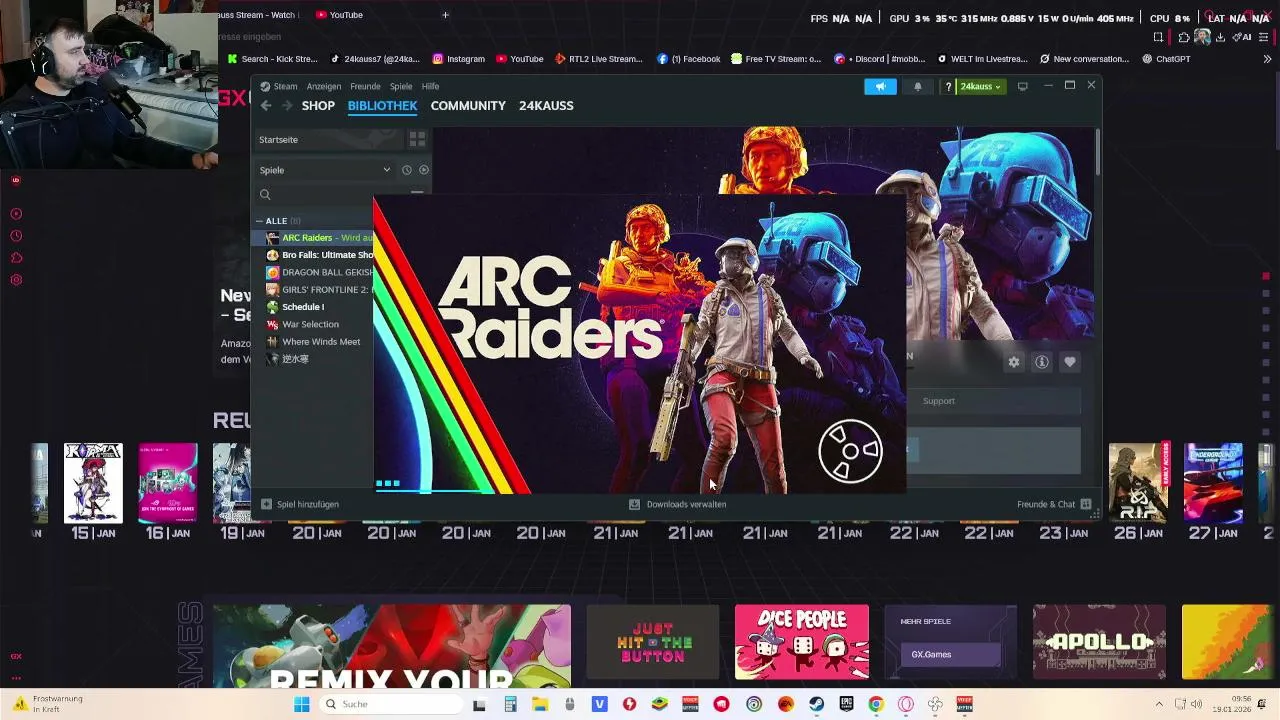
Task: Click recent activity clock filter in library
Action: [406, 170]
